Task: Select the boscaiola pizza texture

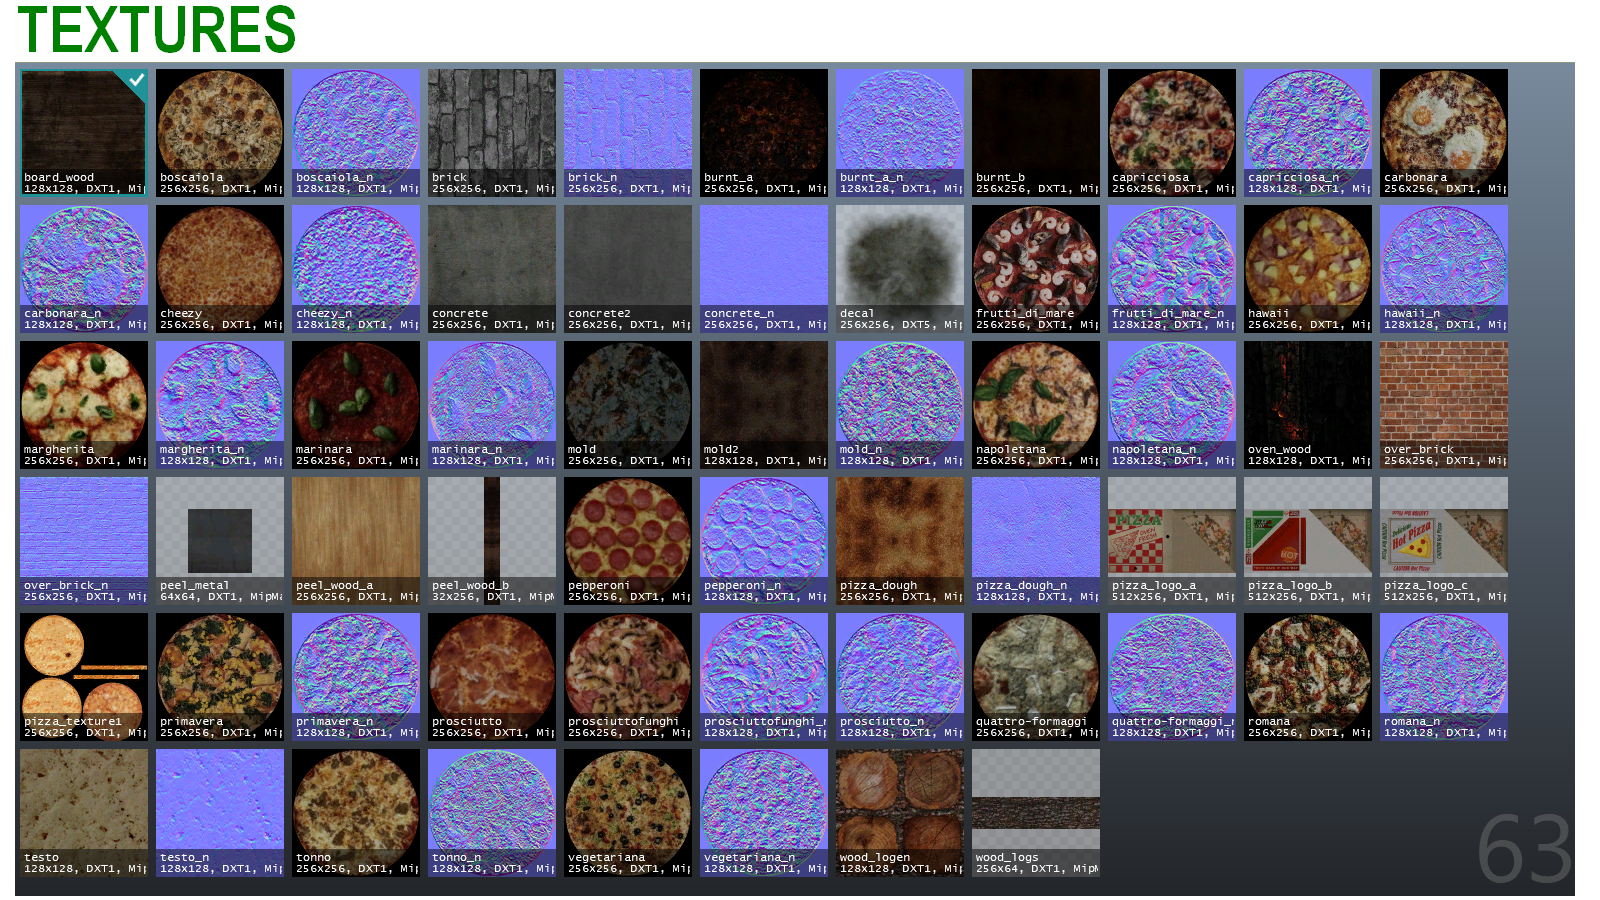Action: coord(220,133)
